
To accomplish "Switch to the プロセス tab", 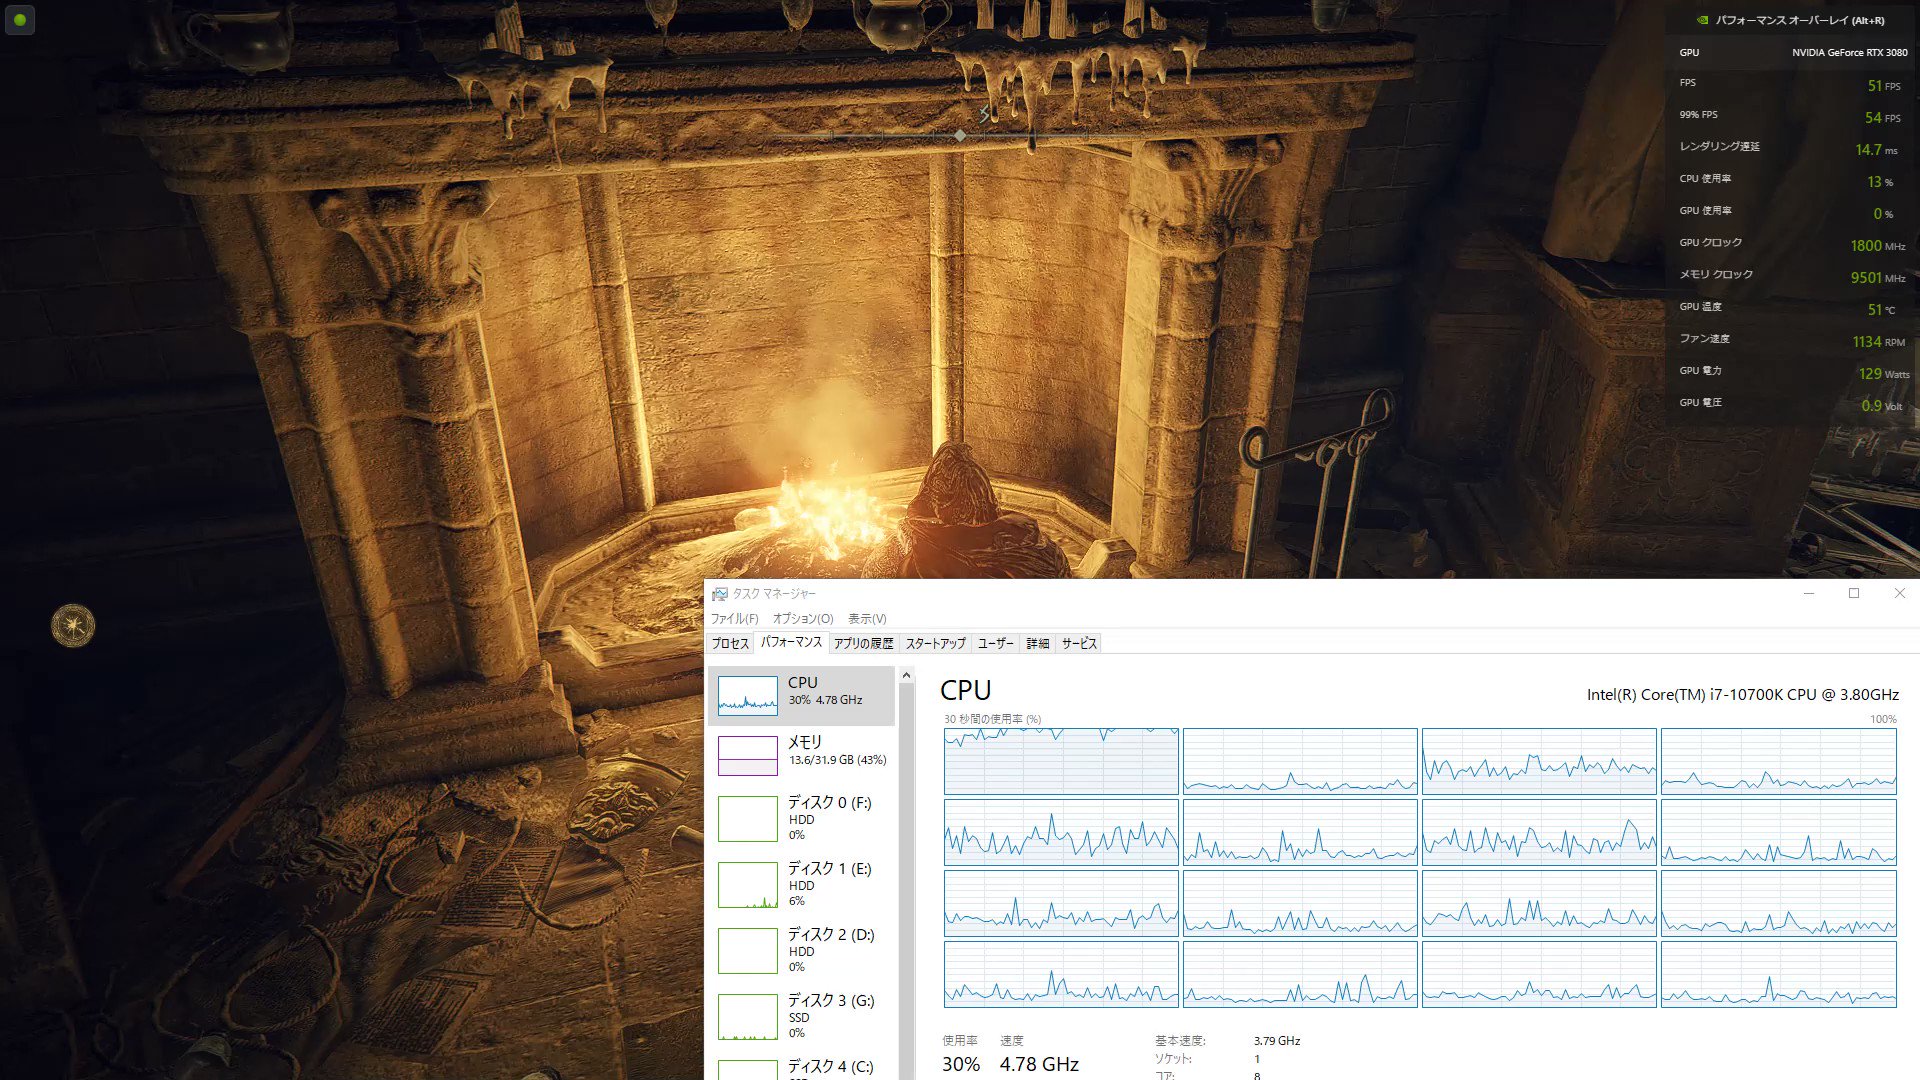I will 730,644.
